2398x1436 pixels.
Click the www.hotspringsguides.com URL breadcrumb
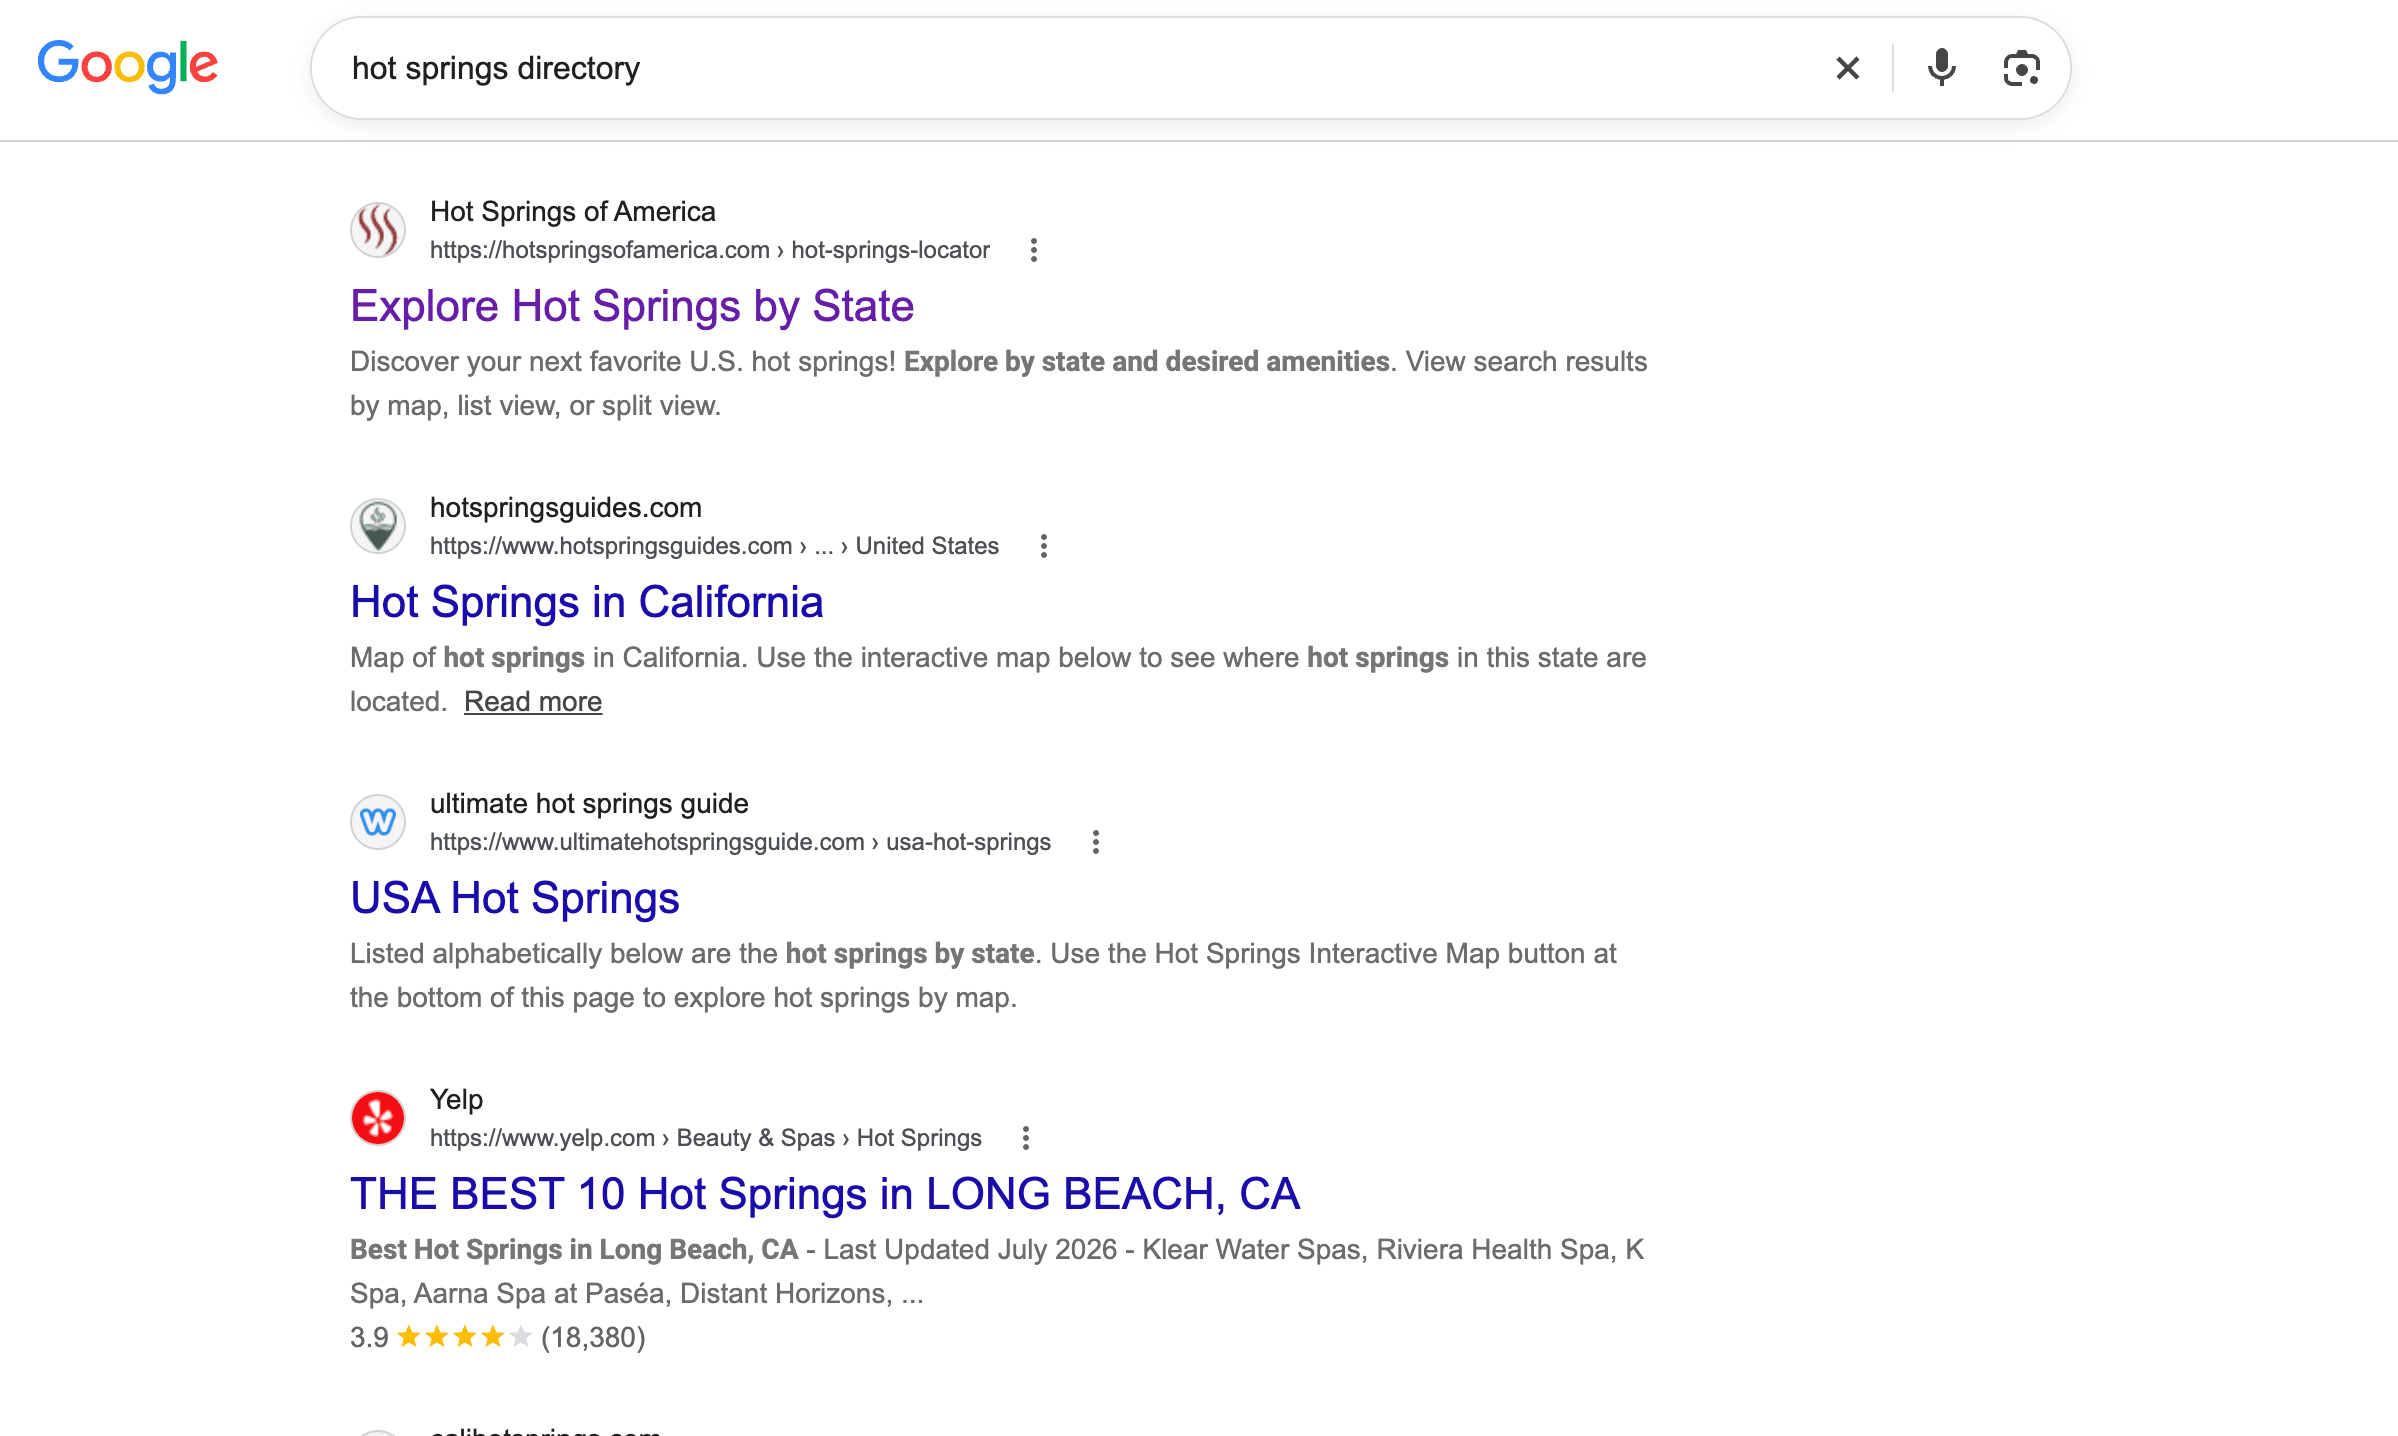click(x=714, y=546)
